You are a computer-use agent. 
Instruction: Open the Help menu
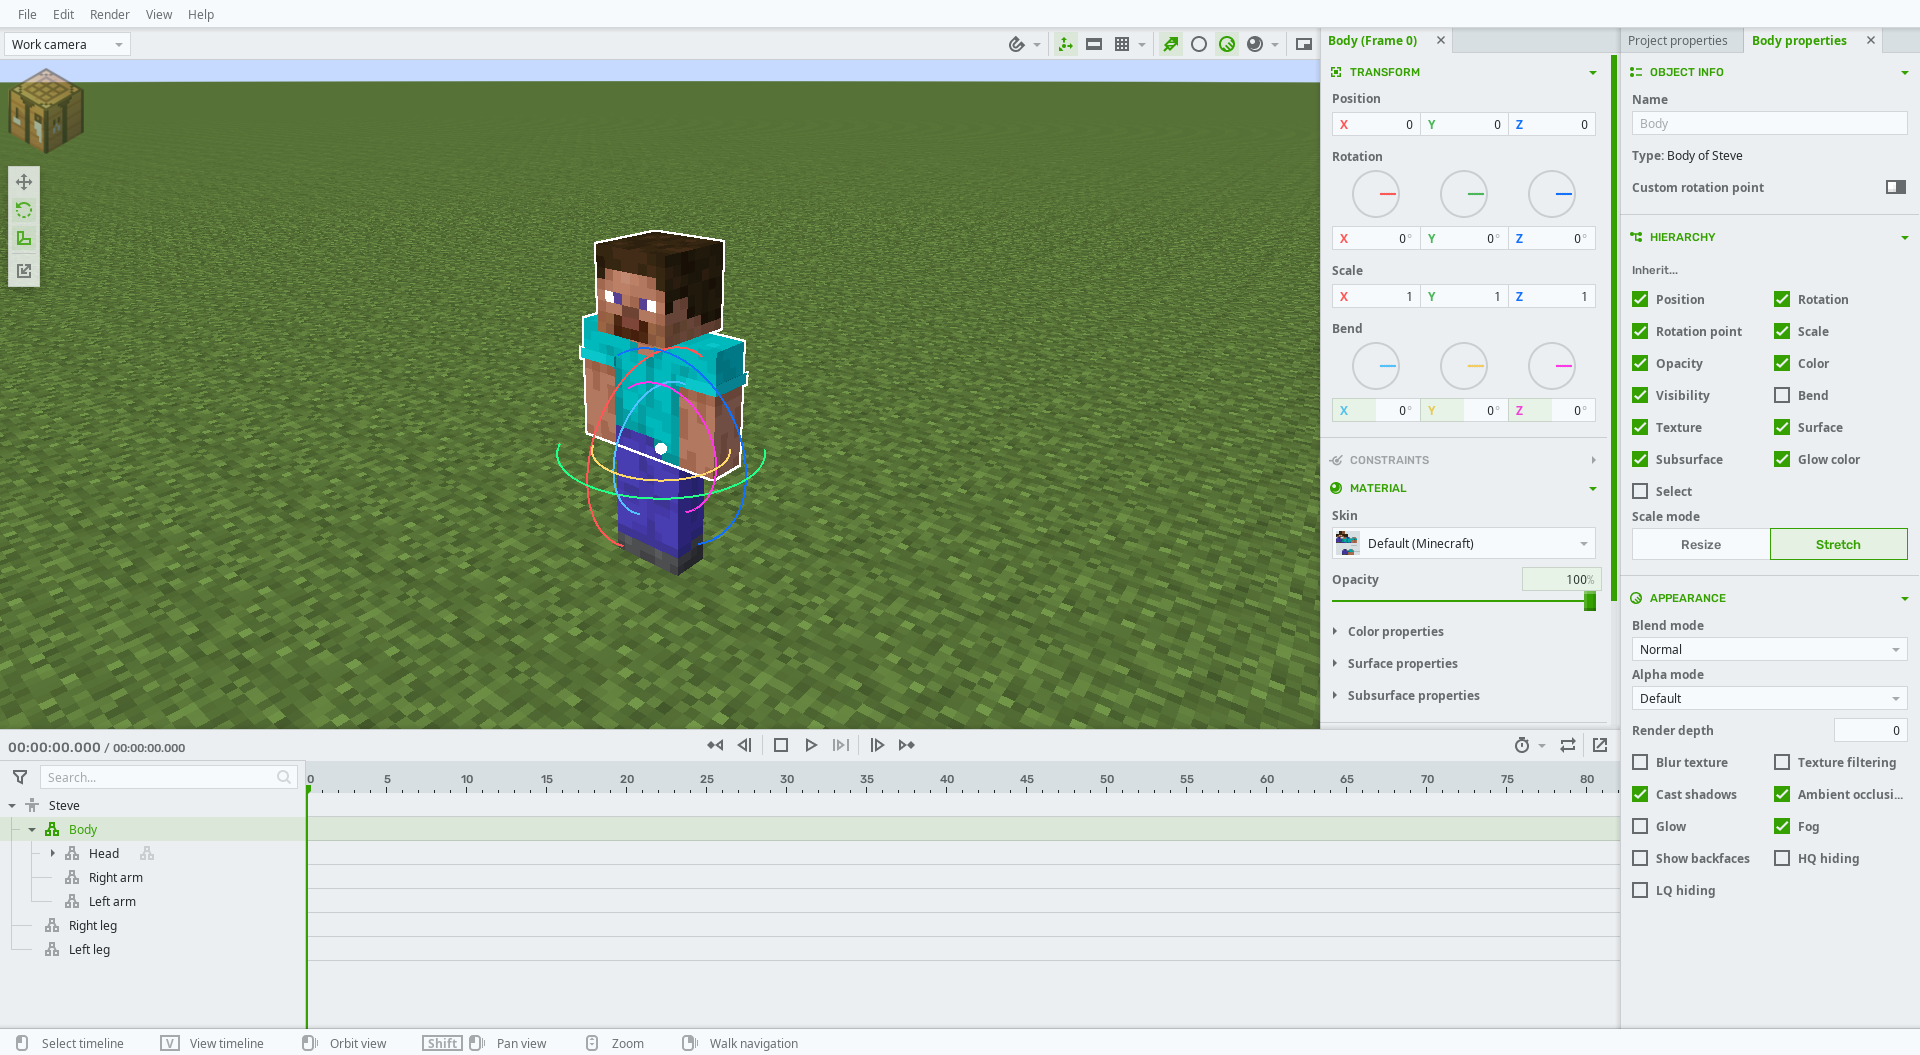point(201,14)
